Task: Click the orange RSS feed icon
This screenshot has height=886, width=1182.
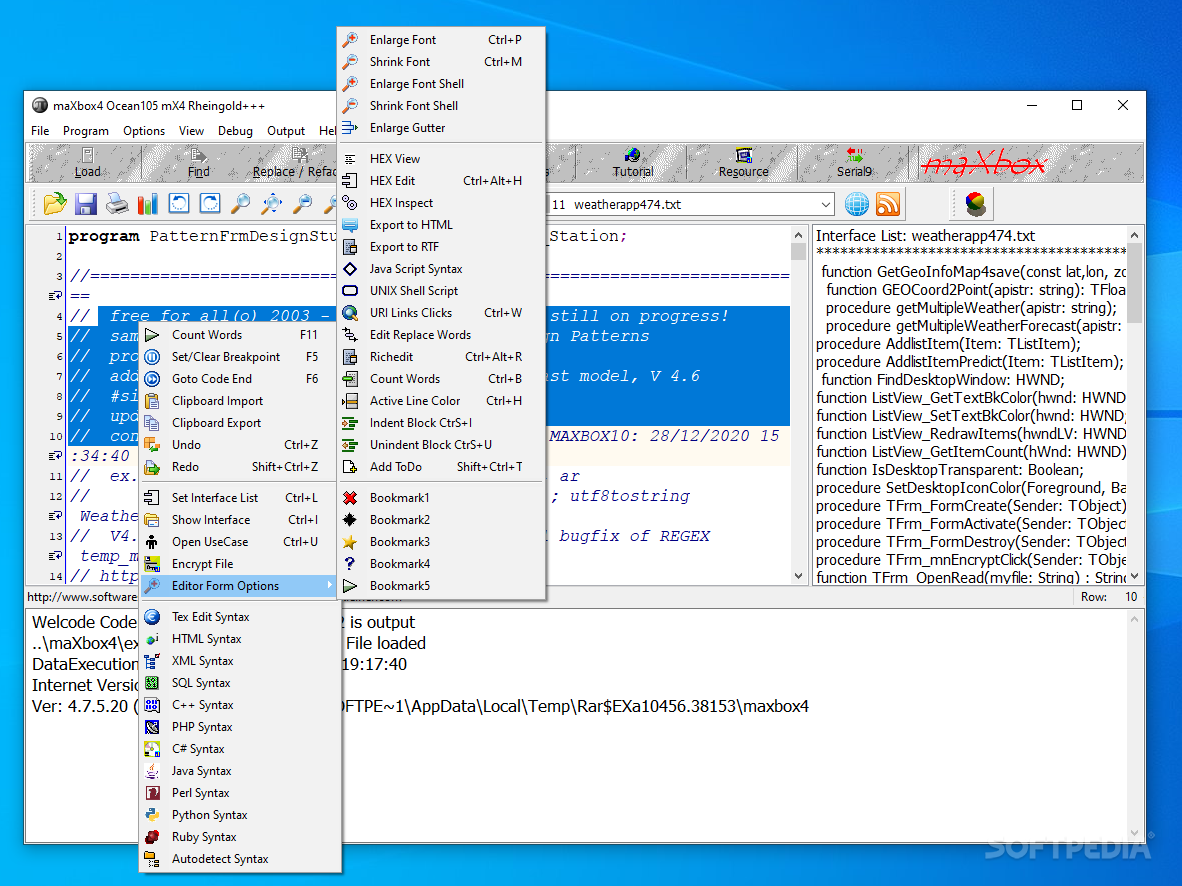Action: click(x=888, y=204)
